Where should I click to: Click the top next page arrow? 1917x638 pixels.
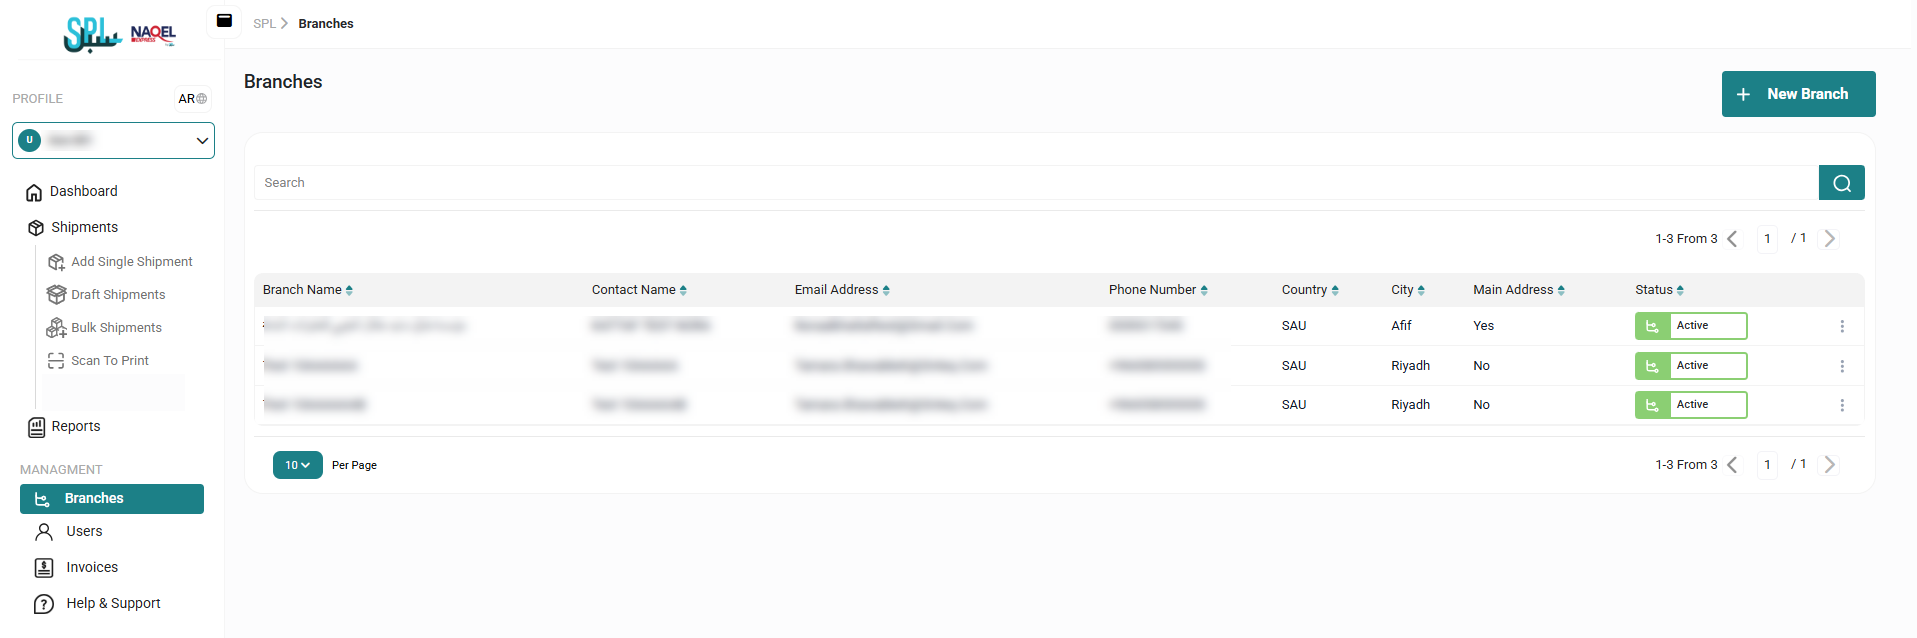coord(1829,239)
